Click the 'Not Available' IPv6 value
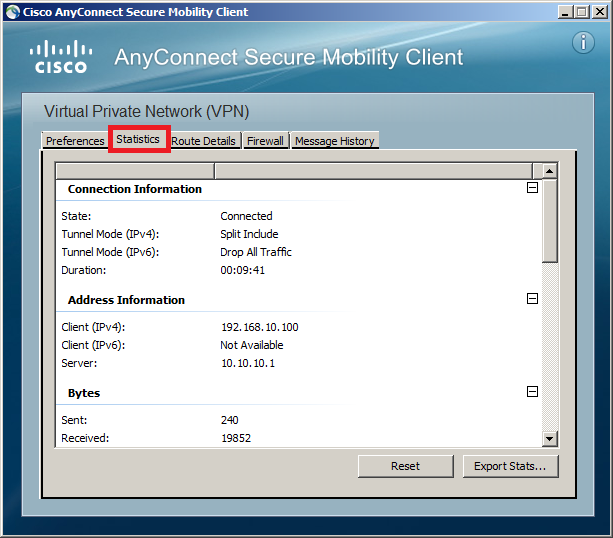 point(252,345)
